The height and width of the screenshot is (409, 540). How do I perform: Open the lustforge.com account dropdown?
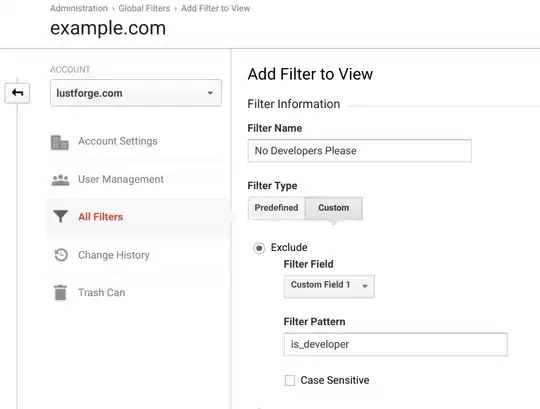tap(136, 93)
